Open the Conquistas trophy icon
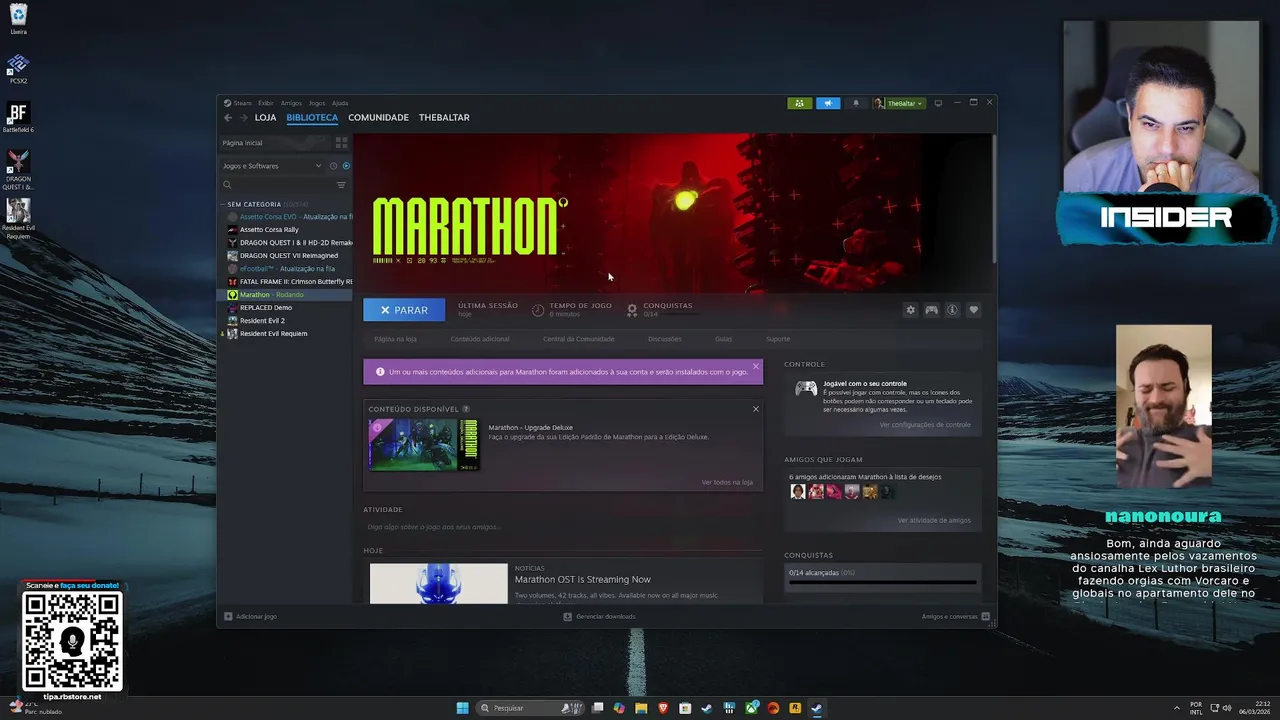This screenshot has width=1280, height=720. [x=632, y=310]
